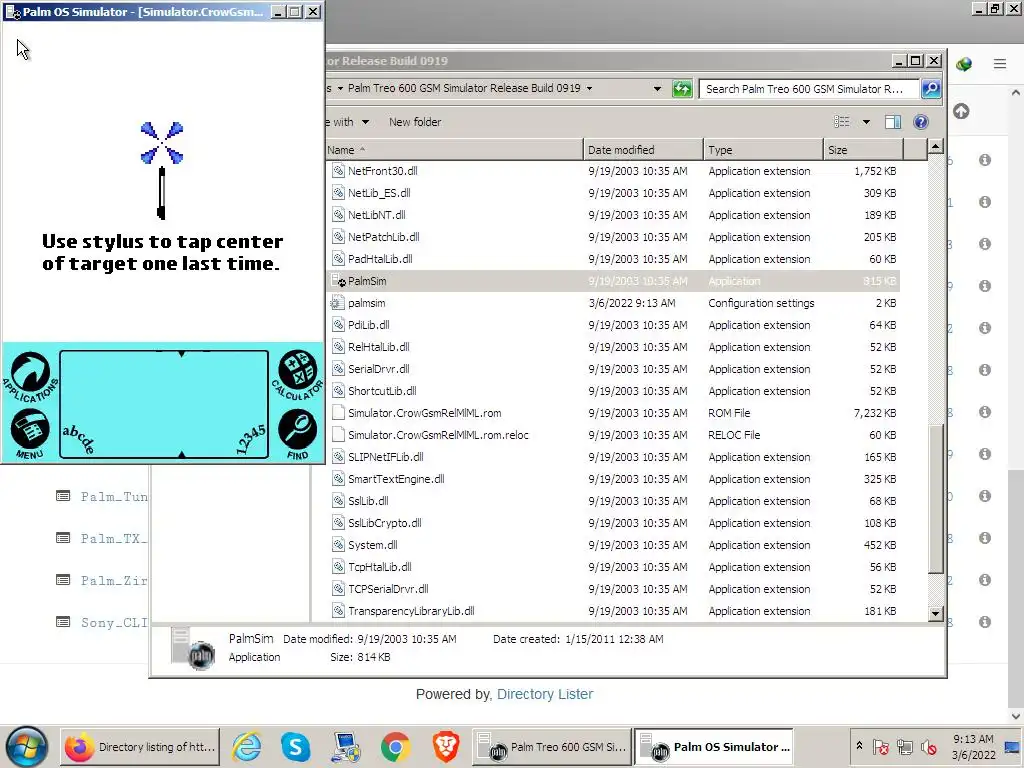
Task: Open the Explorer help question mark icon
Action: click(921, 122)
